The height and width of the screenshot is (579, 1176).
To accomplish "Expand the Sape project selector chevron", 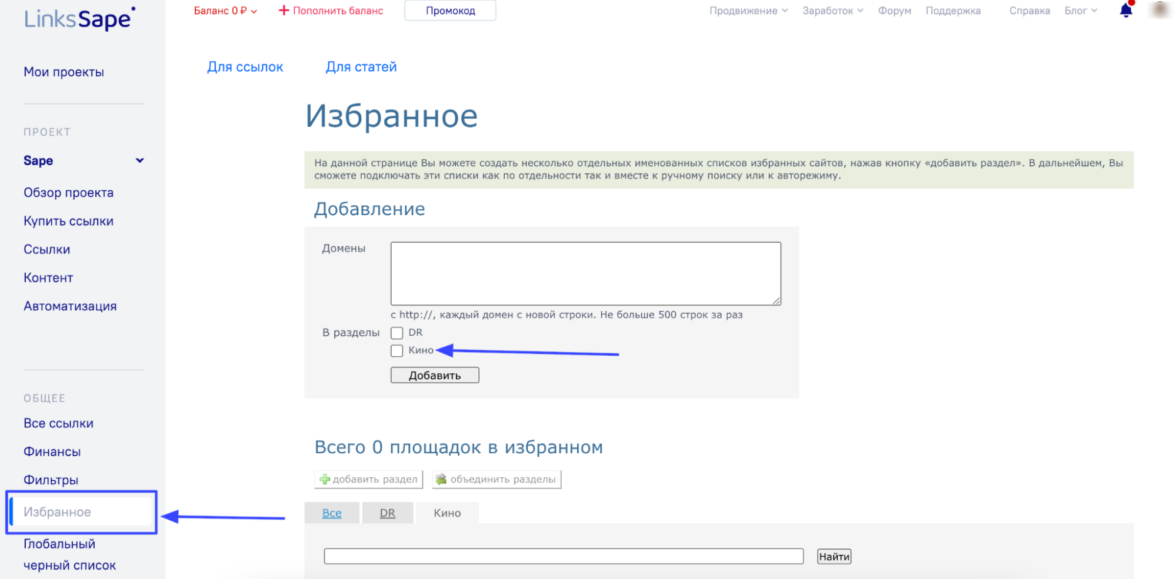I will click(x=140, y=160).
